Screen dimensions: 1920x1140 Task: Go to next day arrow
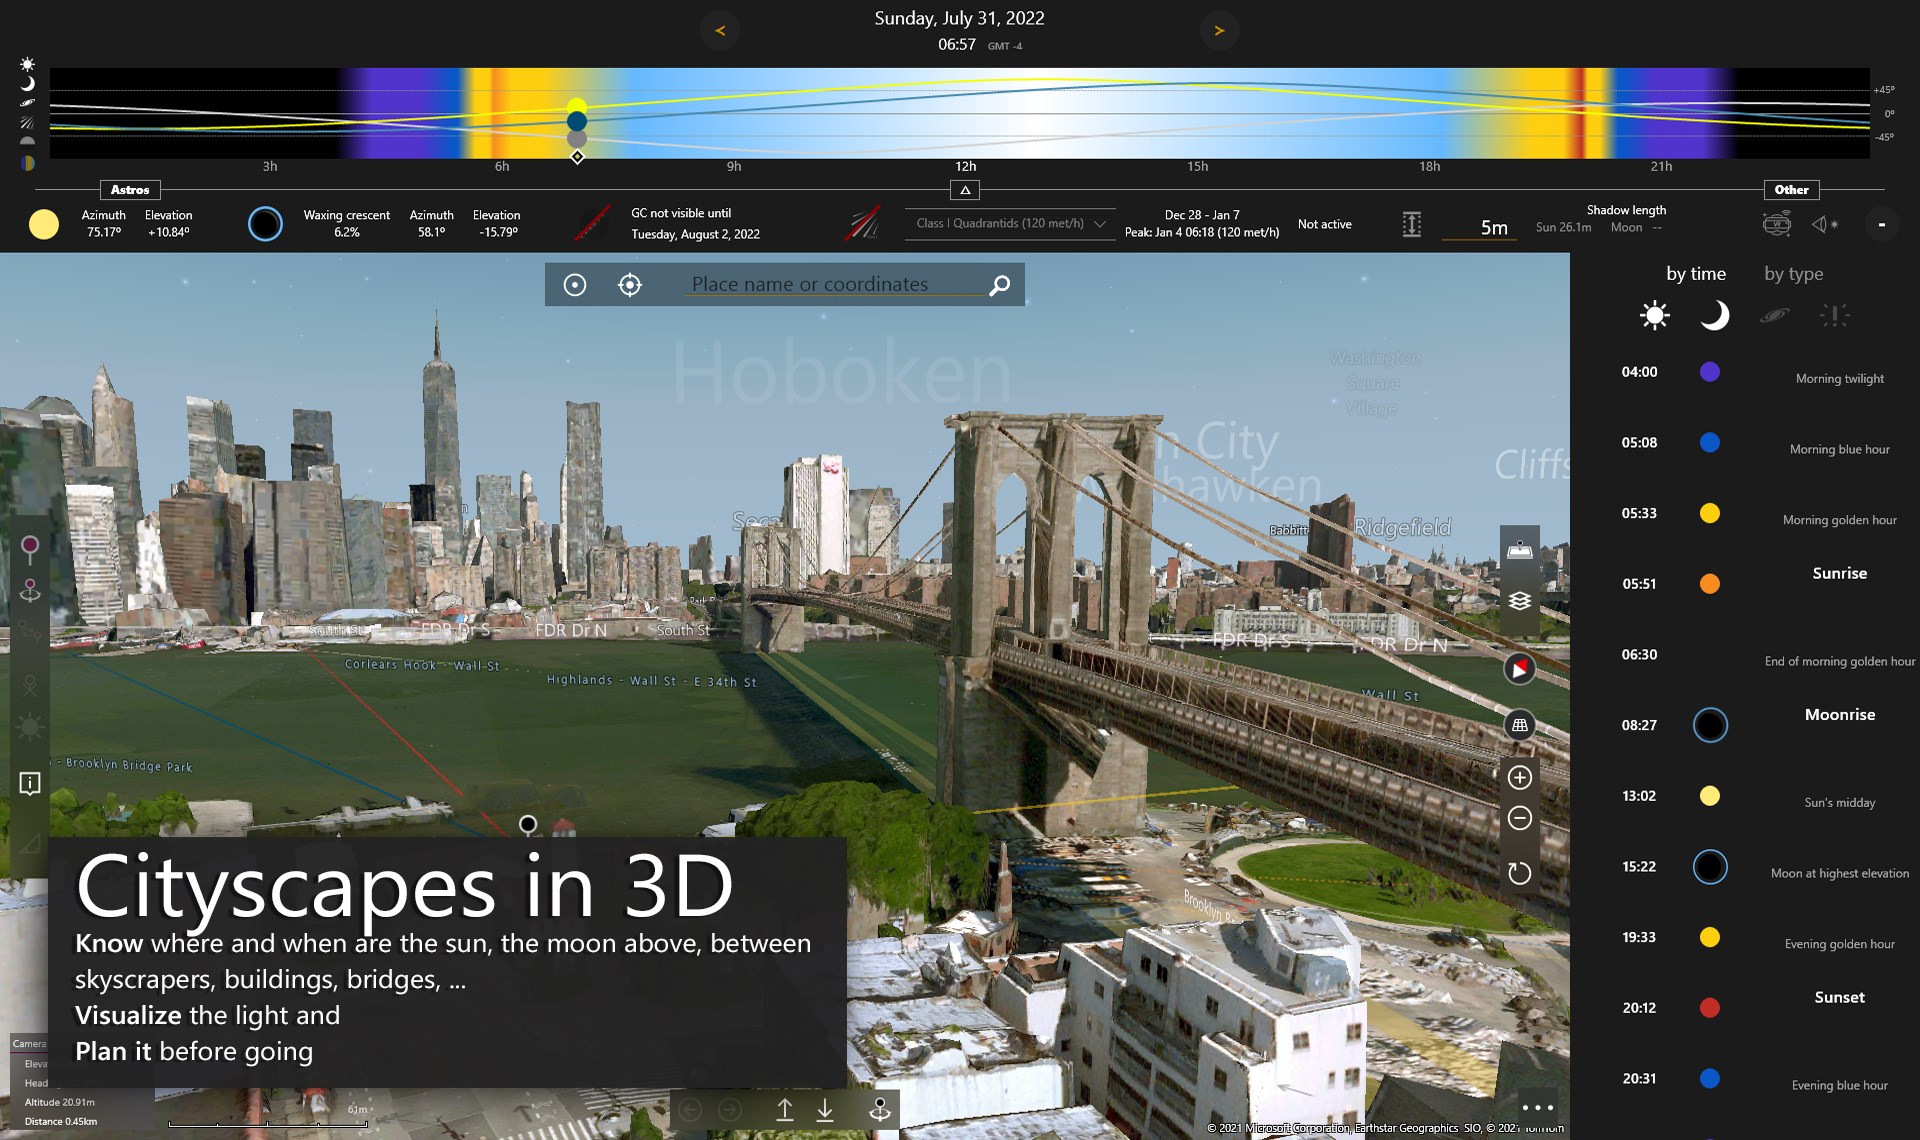1219,31
